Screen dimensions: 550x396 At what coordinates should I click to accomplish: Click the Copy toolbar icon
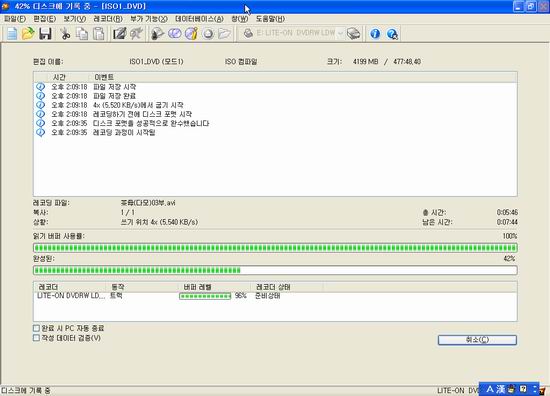82,34
